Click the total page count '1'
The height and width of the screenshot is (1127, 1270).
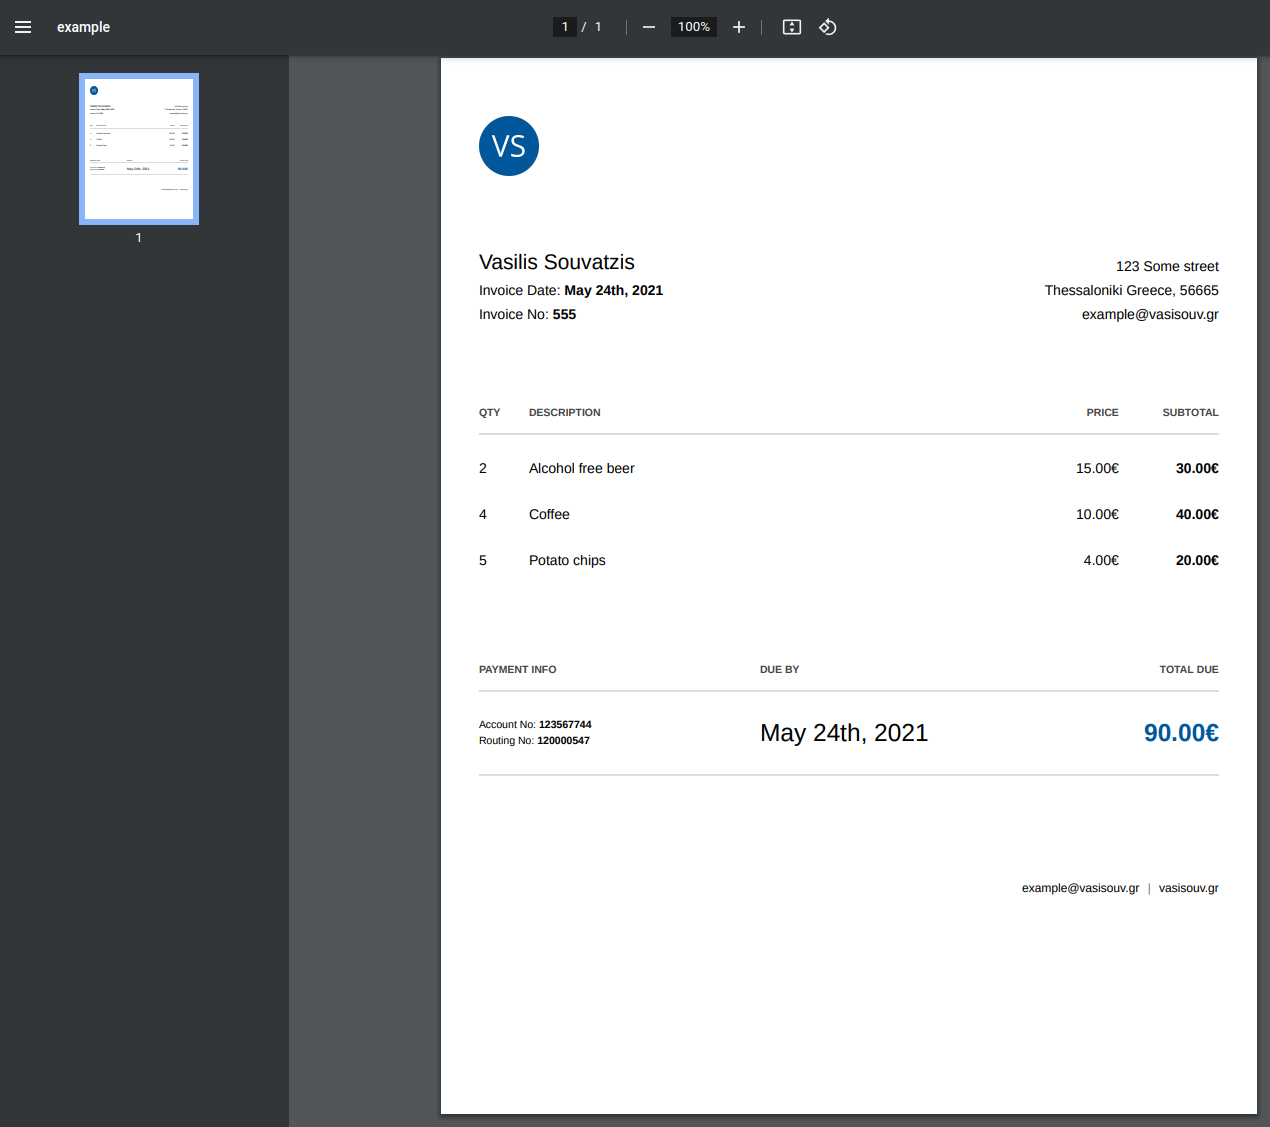(x=598, y=27)
